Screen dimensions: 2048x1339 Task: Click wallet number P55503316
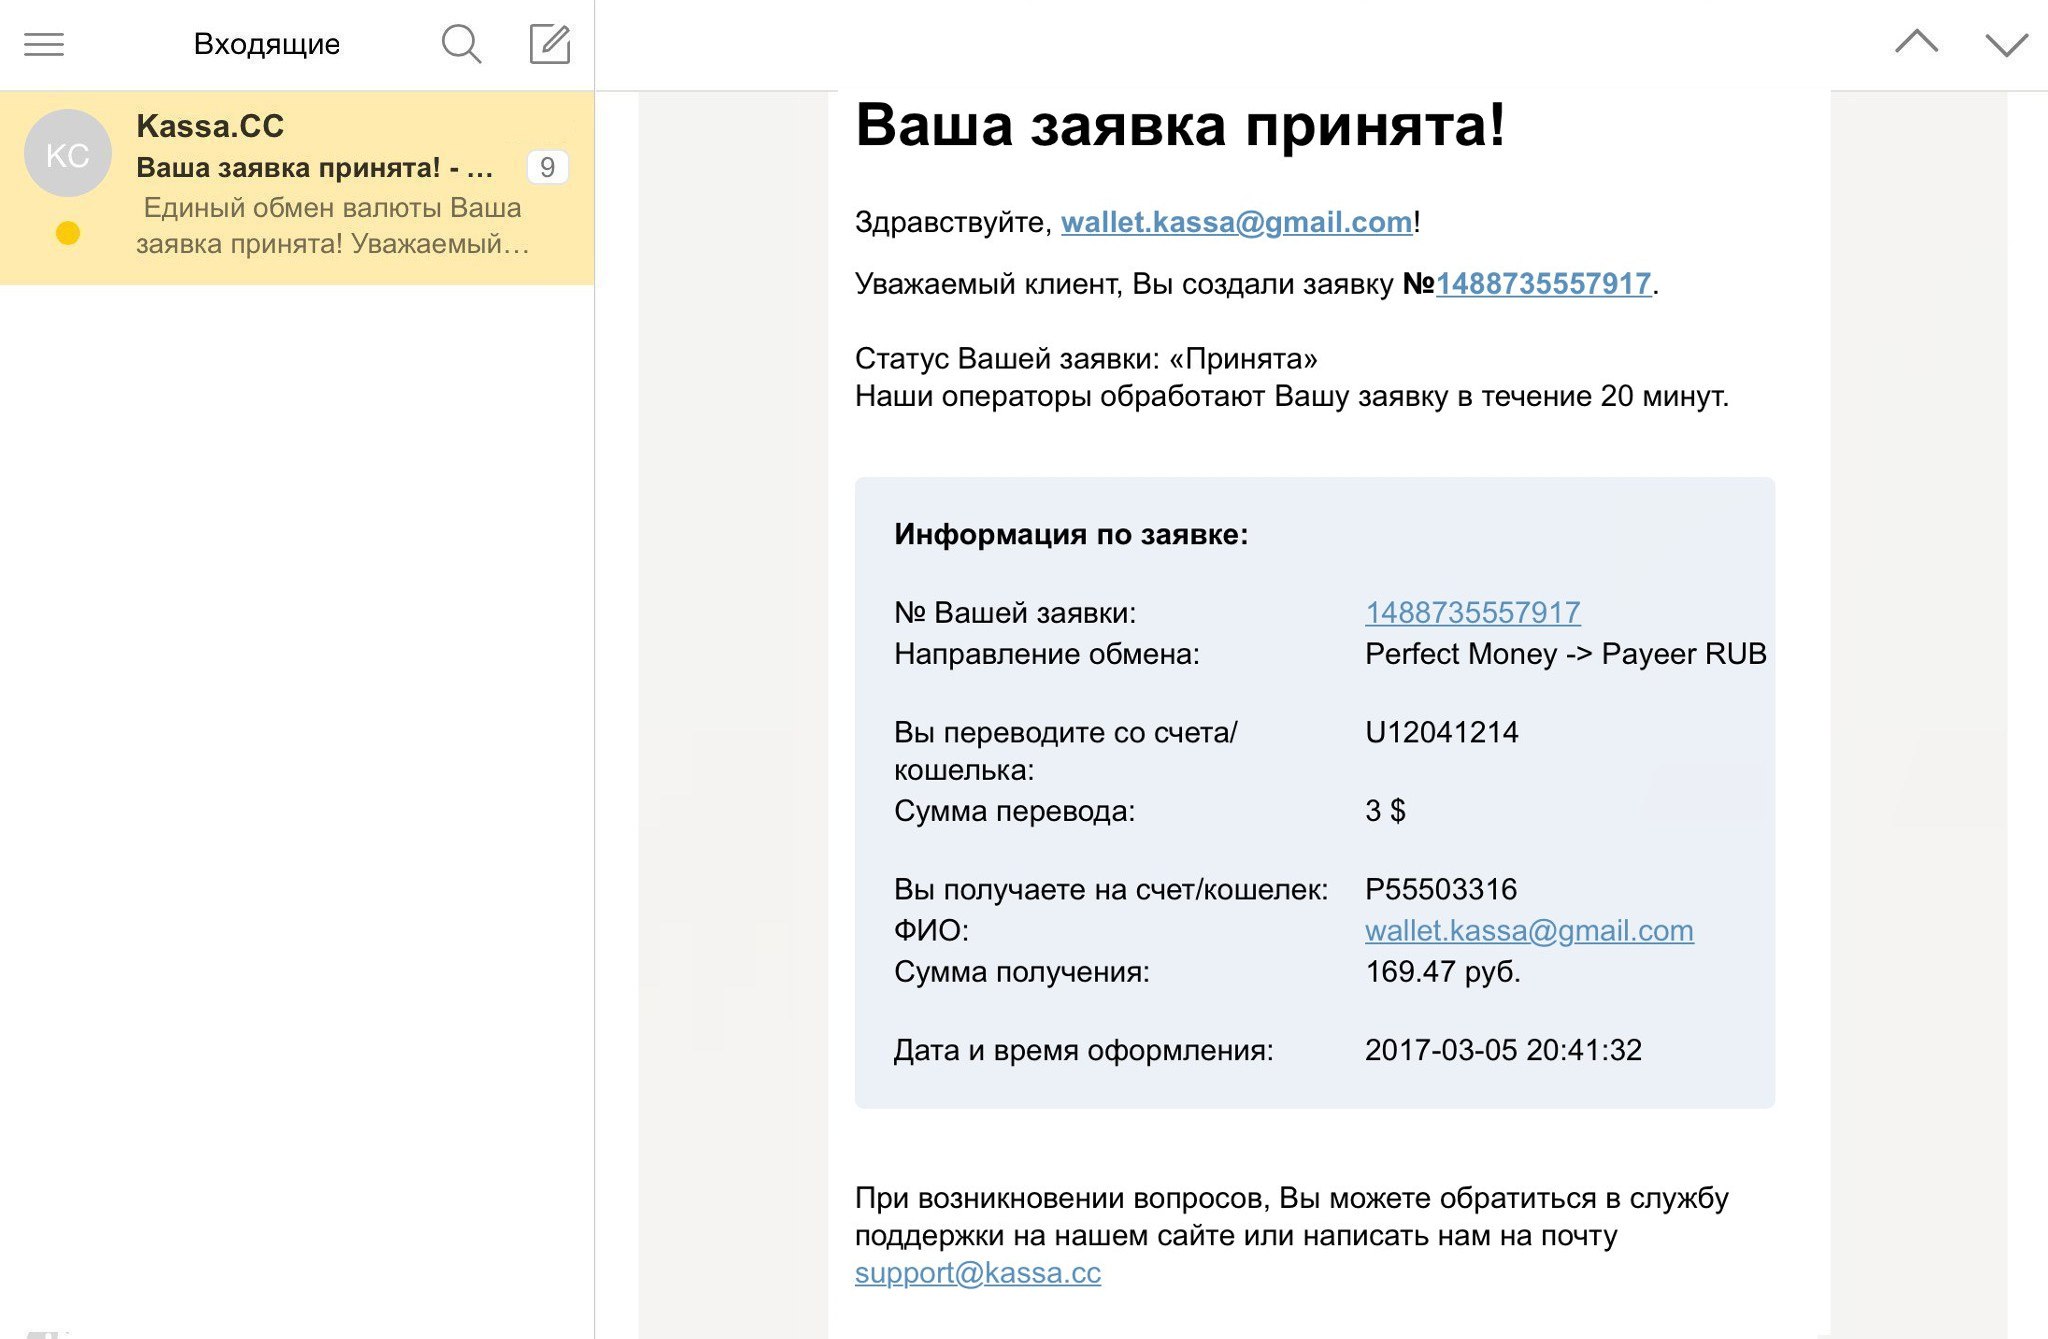[x=1441, y=889]
